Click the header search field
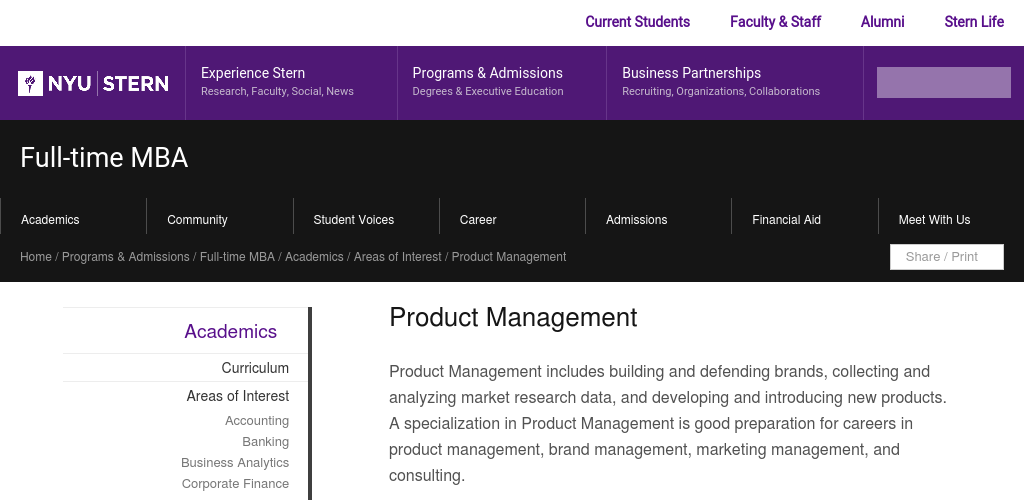 pyautogui.click(x=944, y=82)
